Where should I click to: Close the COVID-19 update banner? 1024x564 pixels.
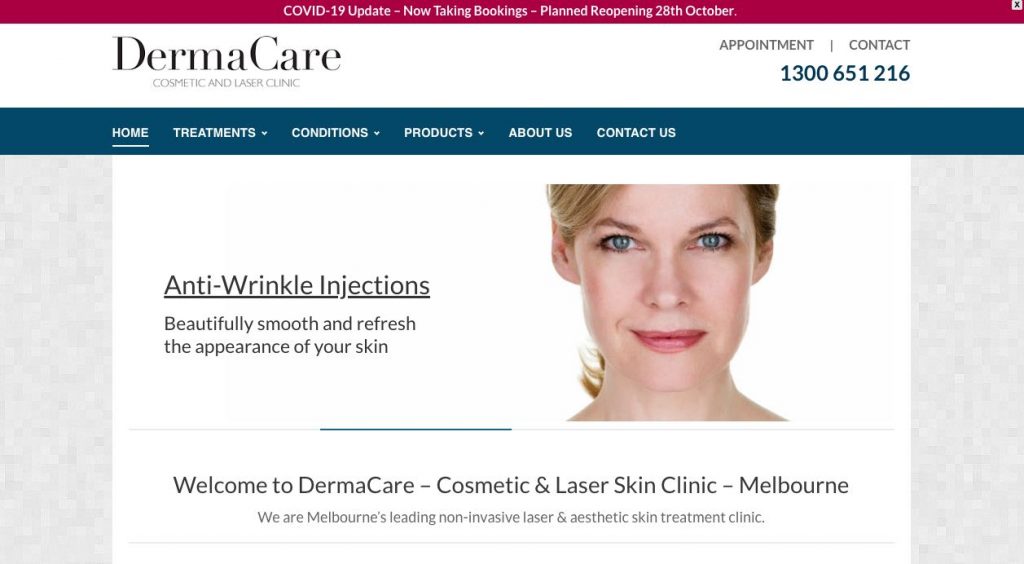[1017, 5]
